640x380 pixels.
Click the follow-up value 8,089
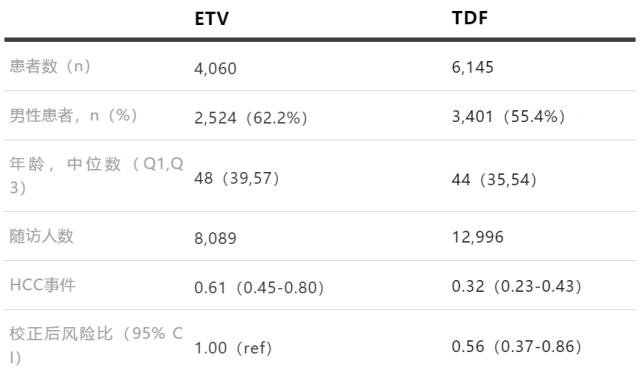[215, 238]
